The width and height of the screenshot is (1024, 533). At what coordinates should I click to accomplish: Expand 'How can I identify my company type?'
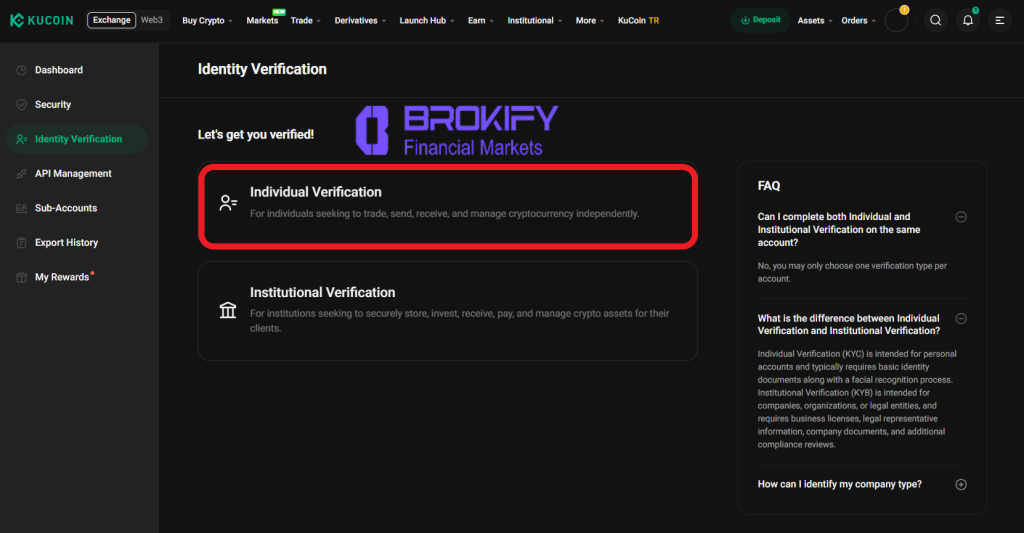pyautogui.click(x=961, y=484)
